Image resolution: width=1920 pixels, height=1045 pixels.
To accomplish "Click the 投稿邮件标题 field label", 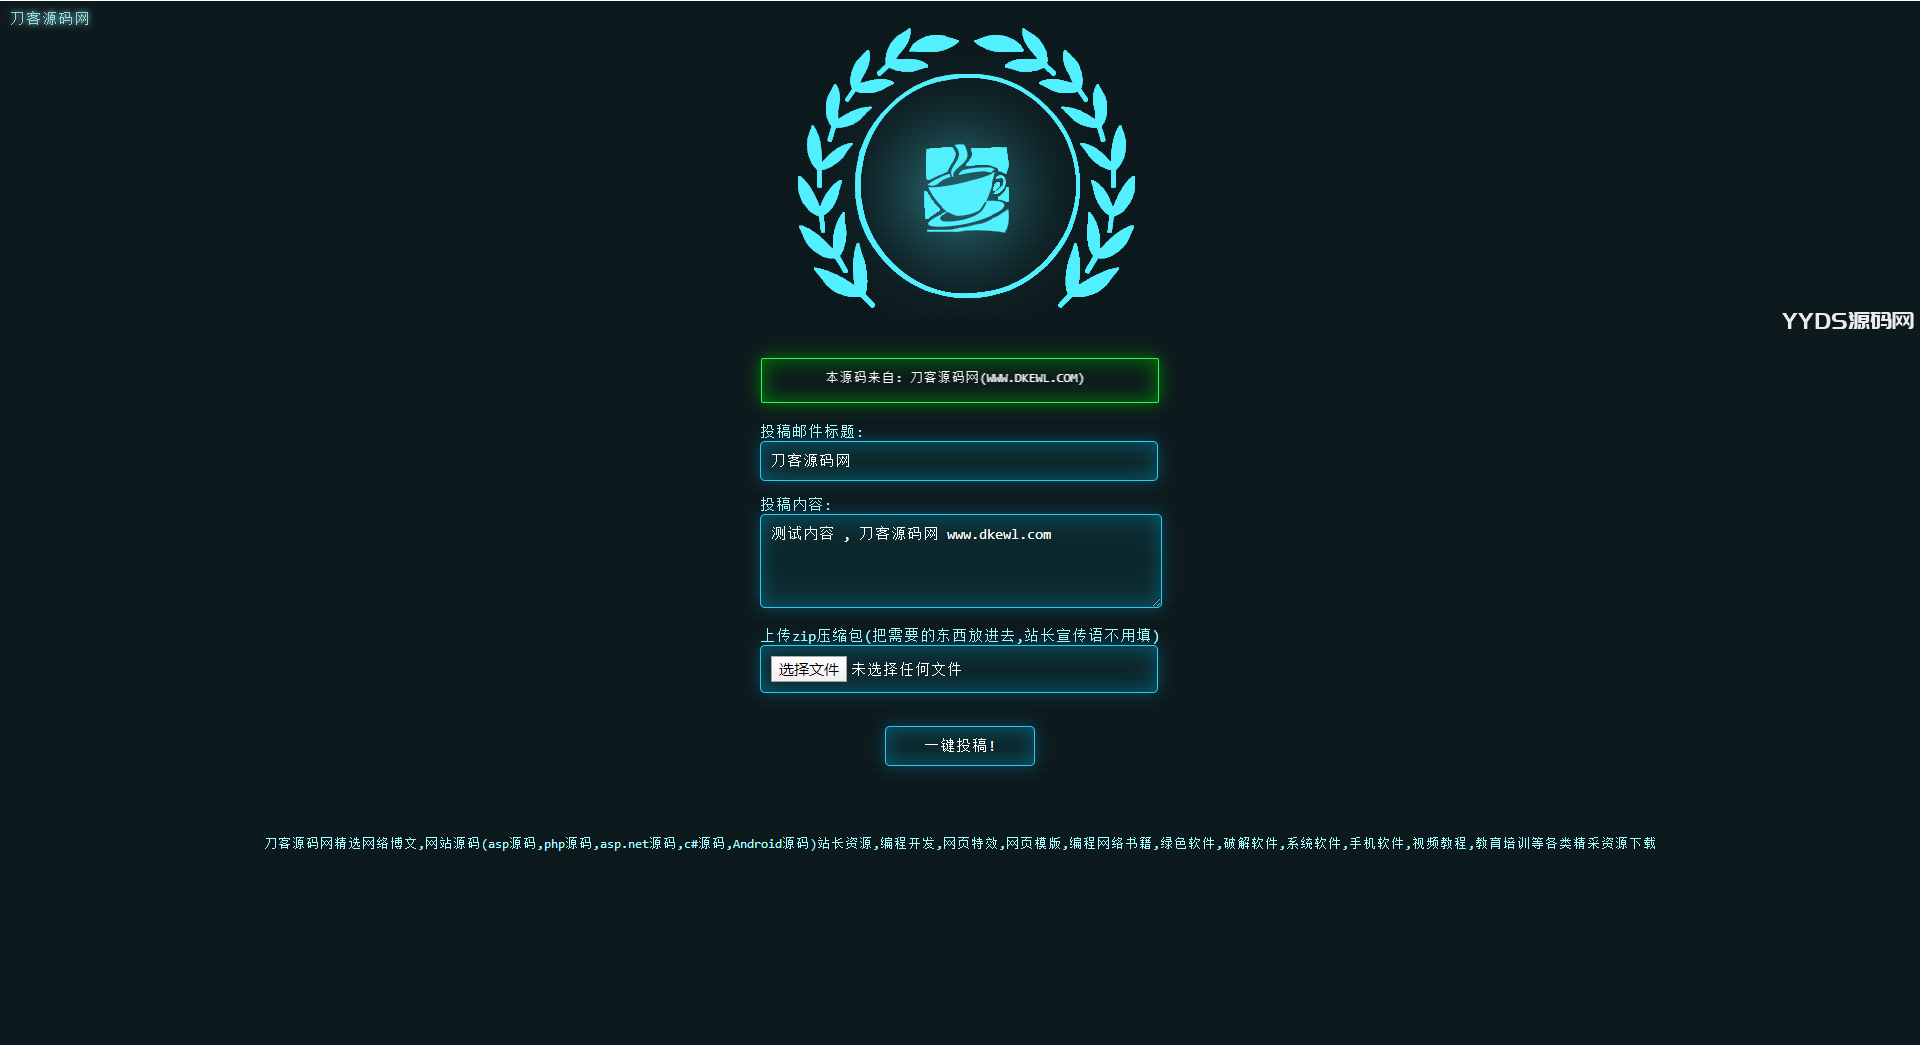I will pyautogui.click(x=811, y=431).
